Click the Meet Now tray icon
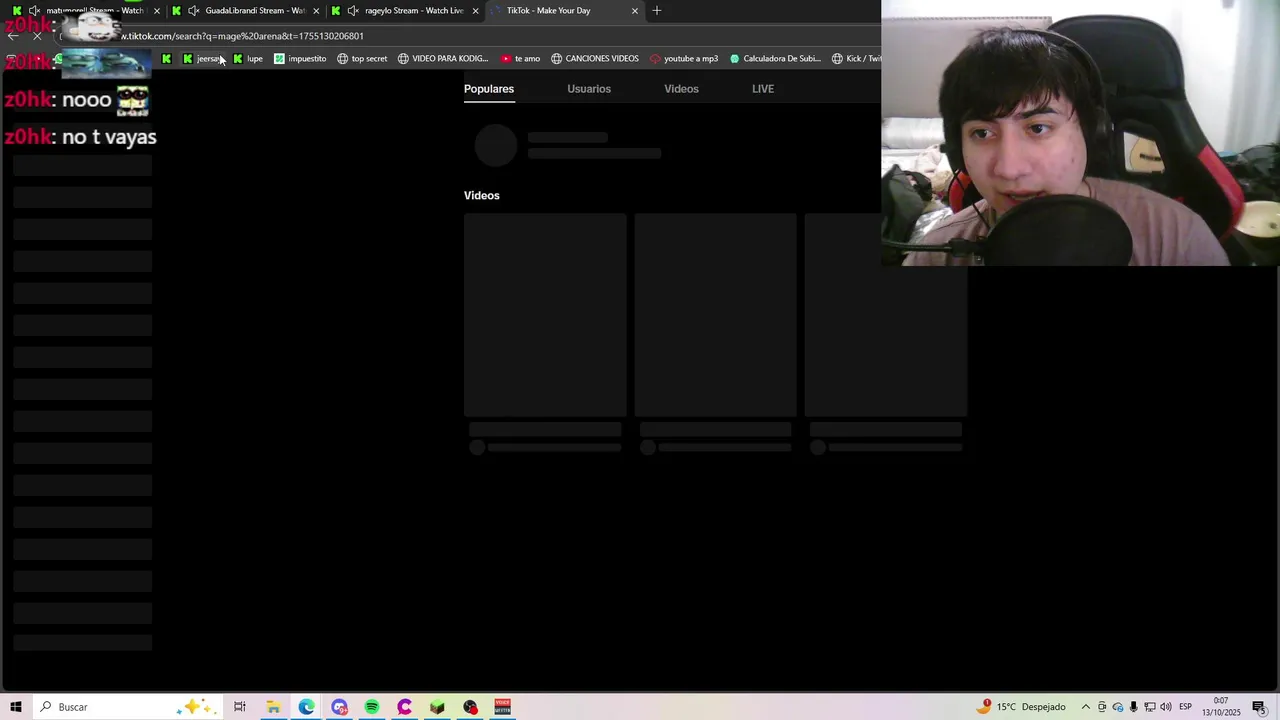The height and width of the screenshot is (720, 1280). point(1102,707)
